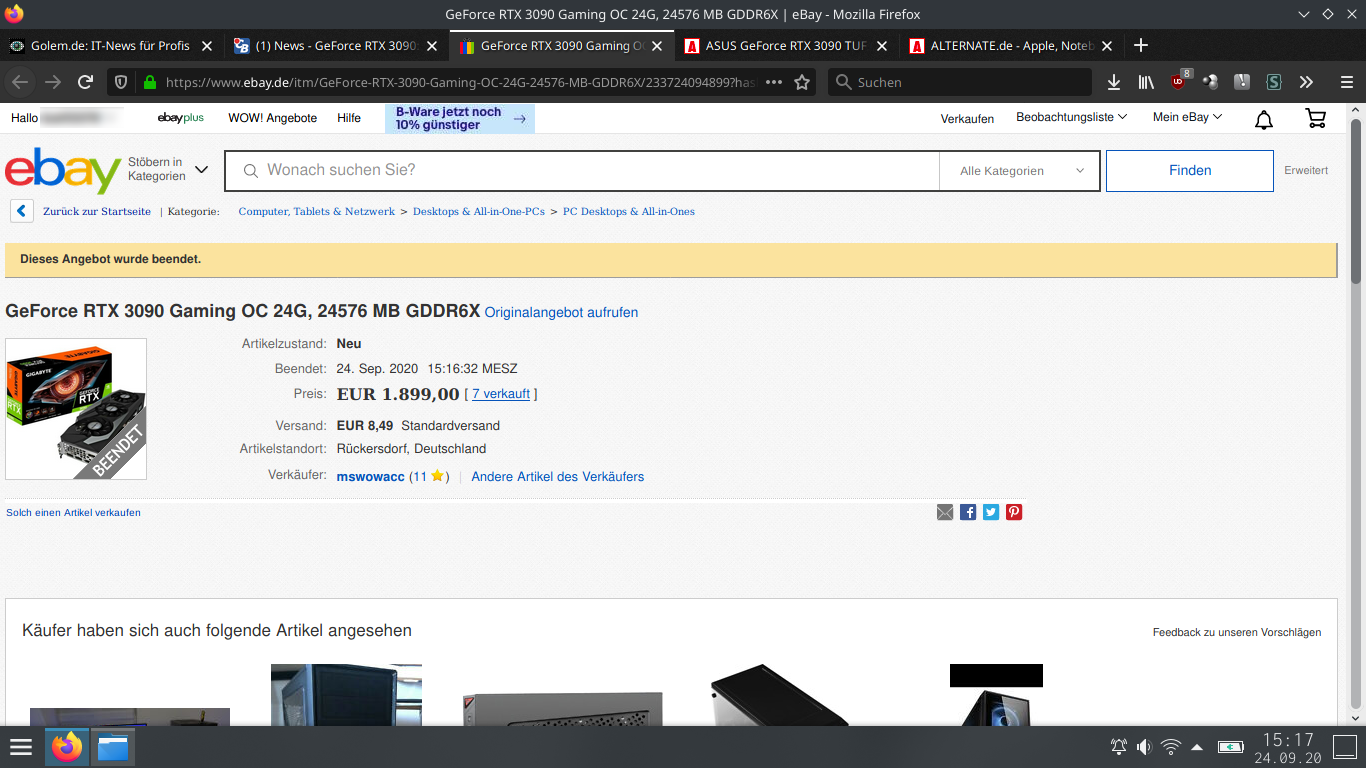Adjust the speaker volume in the system tray

click(1144, 746)
